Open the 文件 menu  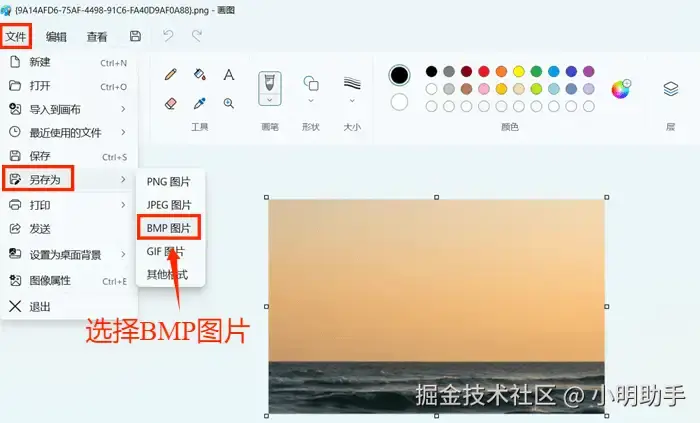tap(16, 37)
